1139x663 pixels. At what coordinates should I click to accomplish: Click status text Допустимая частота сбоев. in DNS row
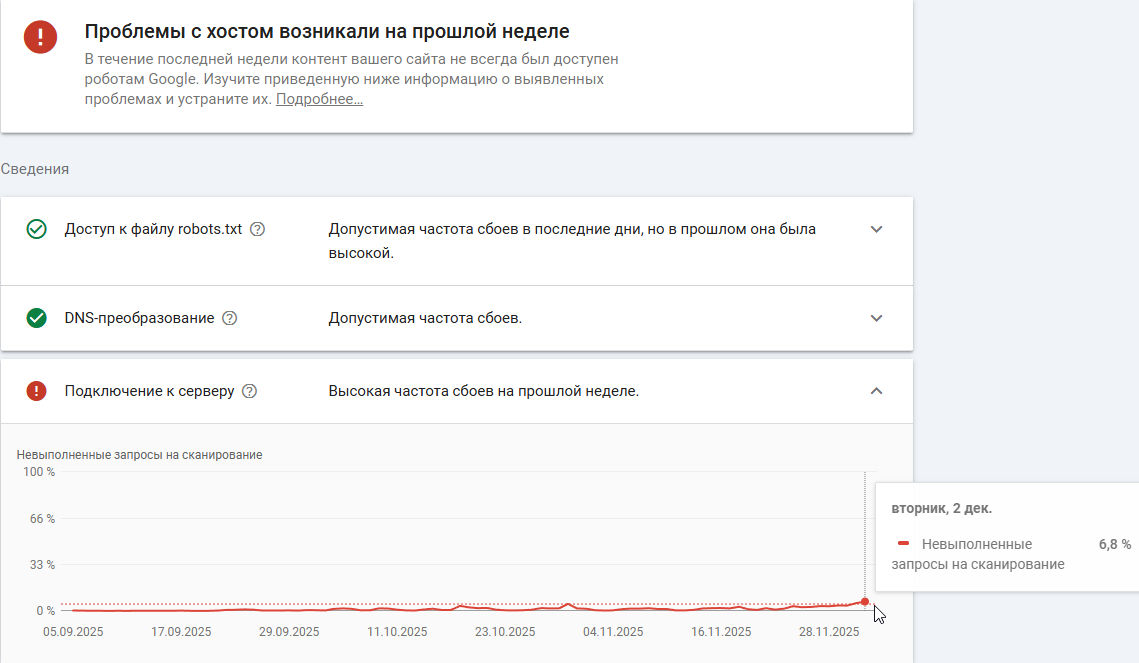pyautogui.click(x=425, y=318)
